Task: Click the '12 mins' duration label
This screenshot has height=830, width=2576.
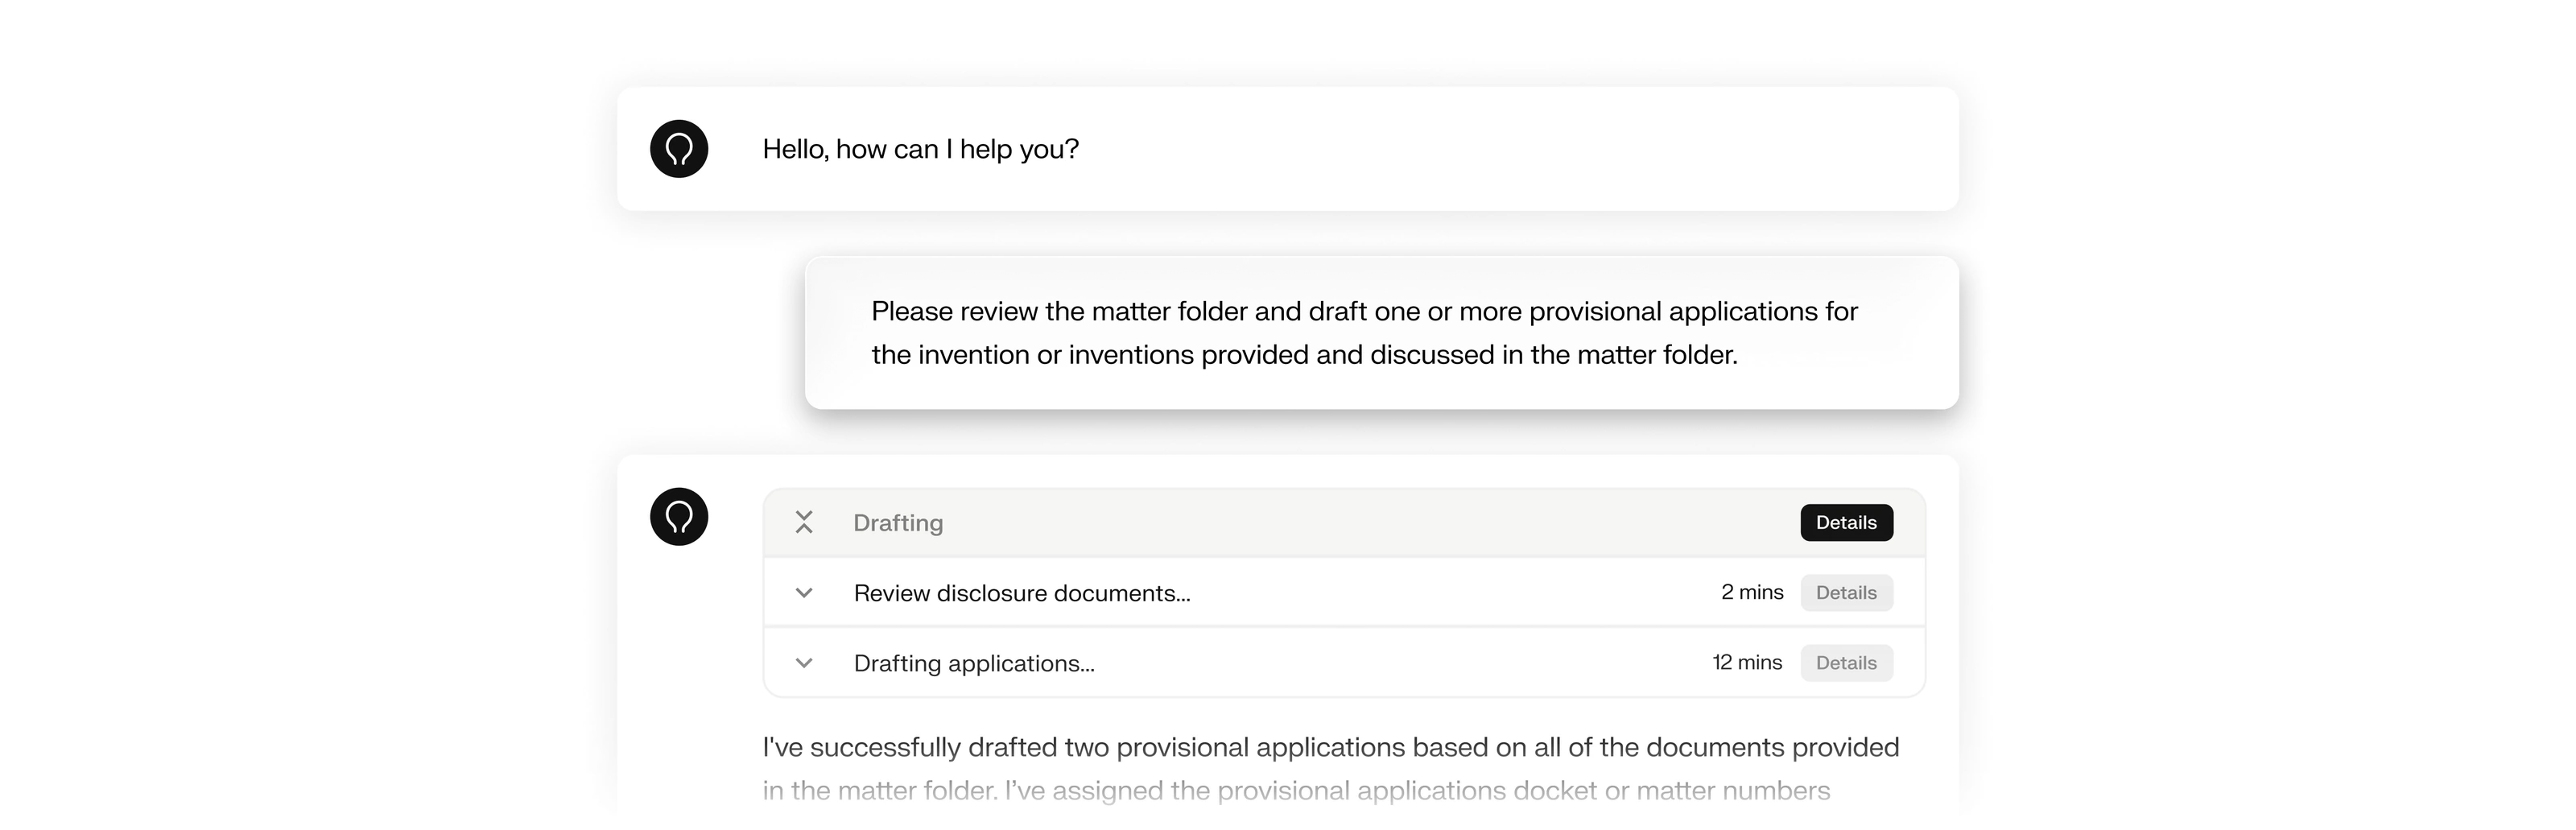Action: coord(1747,662)
